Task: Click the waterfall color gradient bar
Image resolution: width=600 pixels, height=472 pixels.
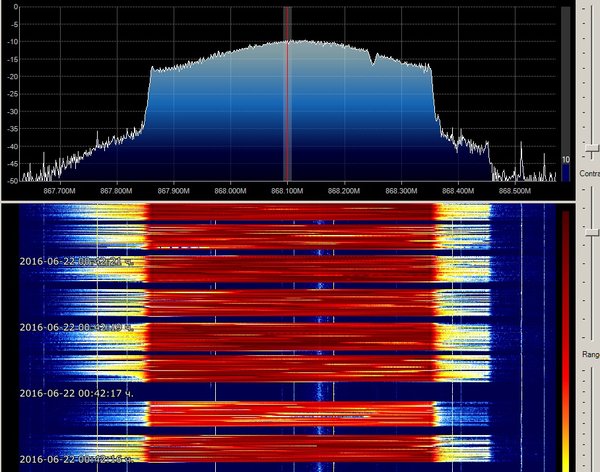Action: 565,341
